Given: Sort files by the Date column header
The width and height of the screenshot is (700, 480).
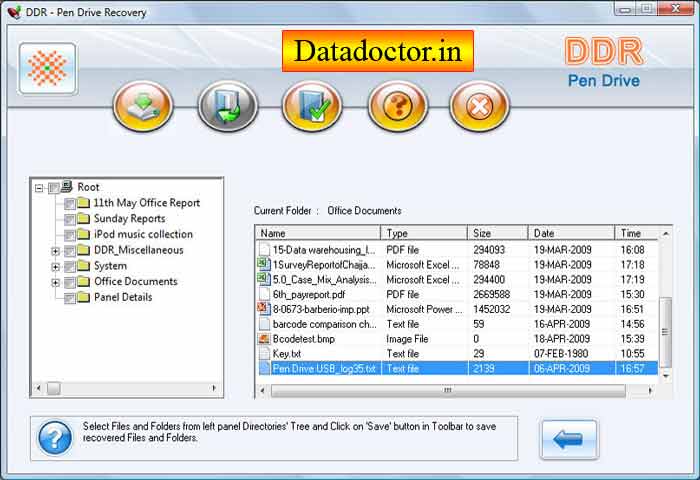Looking at the screenshot, I should [x=571, y=233].
